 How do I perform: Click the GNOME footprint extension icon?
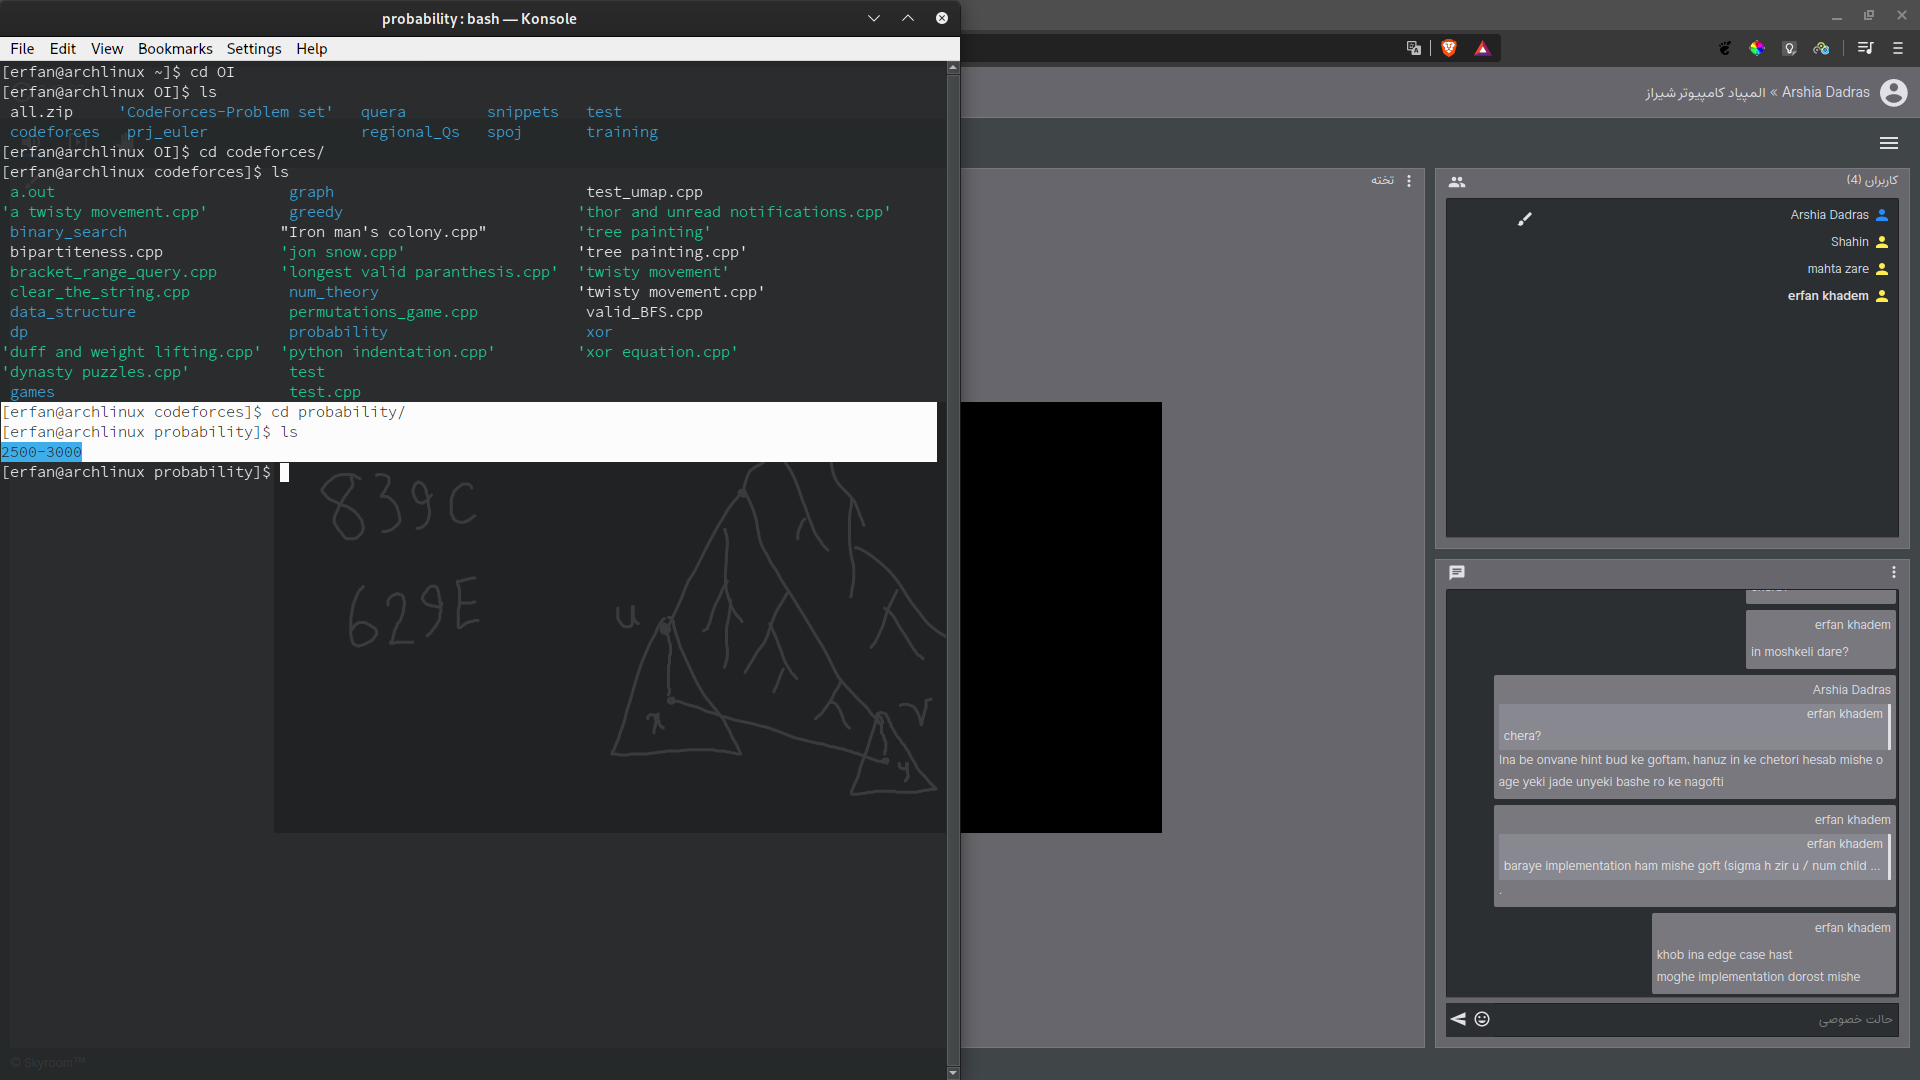coord(1725,48)
